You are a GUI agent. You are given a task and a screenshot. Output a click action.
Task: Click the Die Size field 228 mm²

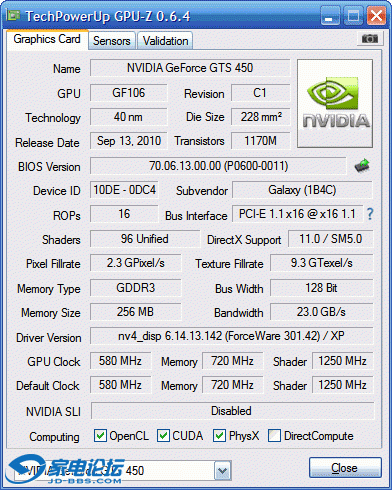tap(260, 117)
